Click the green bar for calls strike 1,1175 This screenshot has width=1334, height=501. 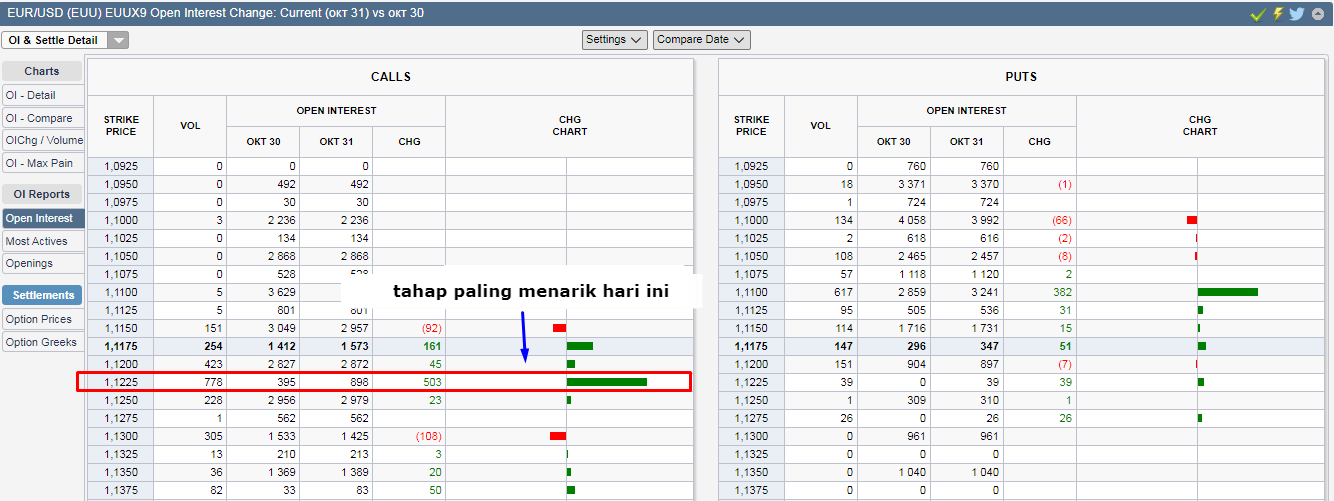coord(580,345)
